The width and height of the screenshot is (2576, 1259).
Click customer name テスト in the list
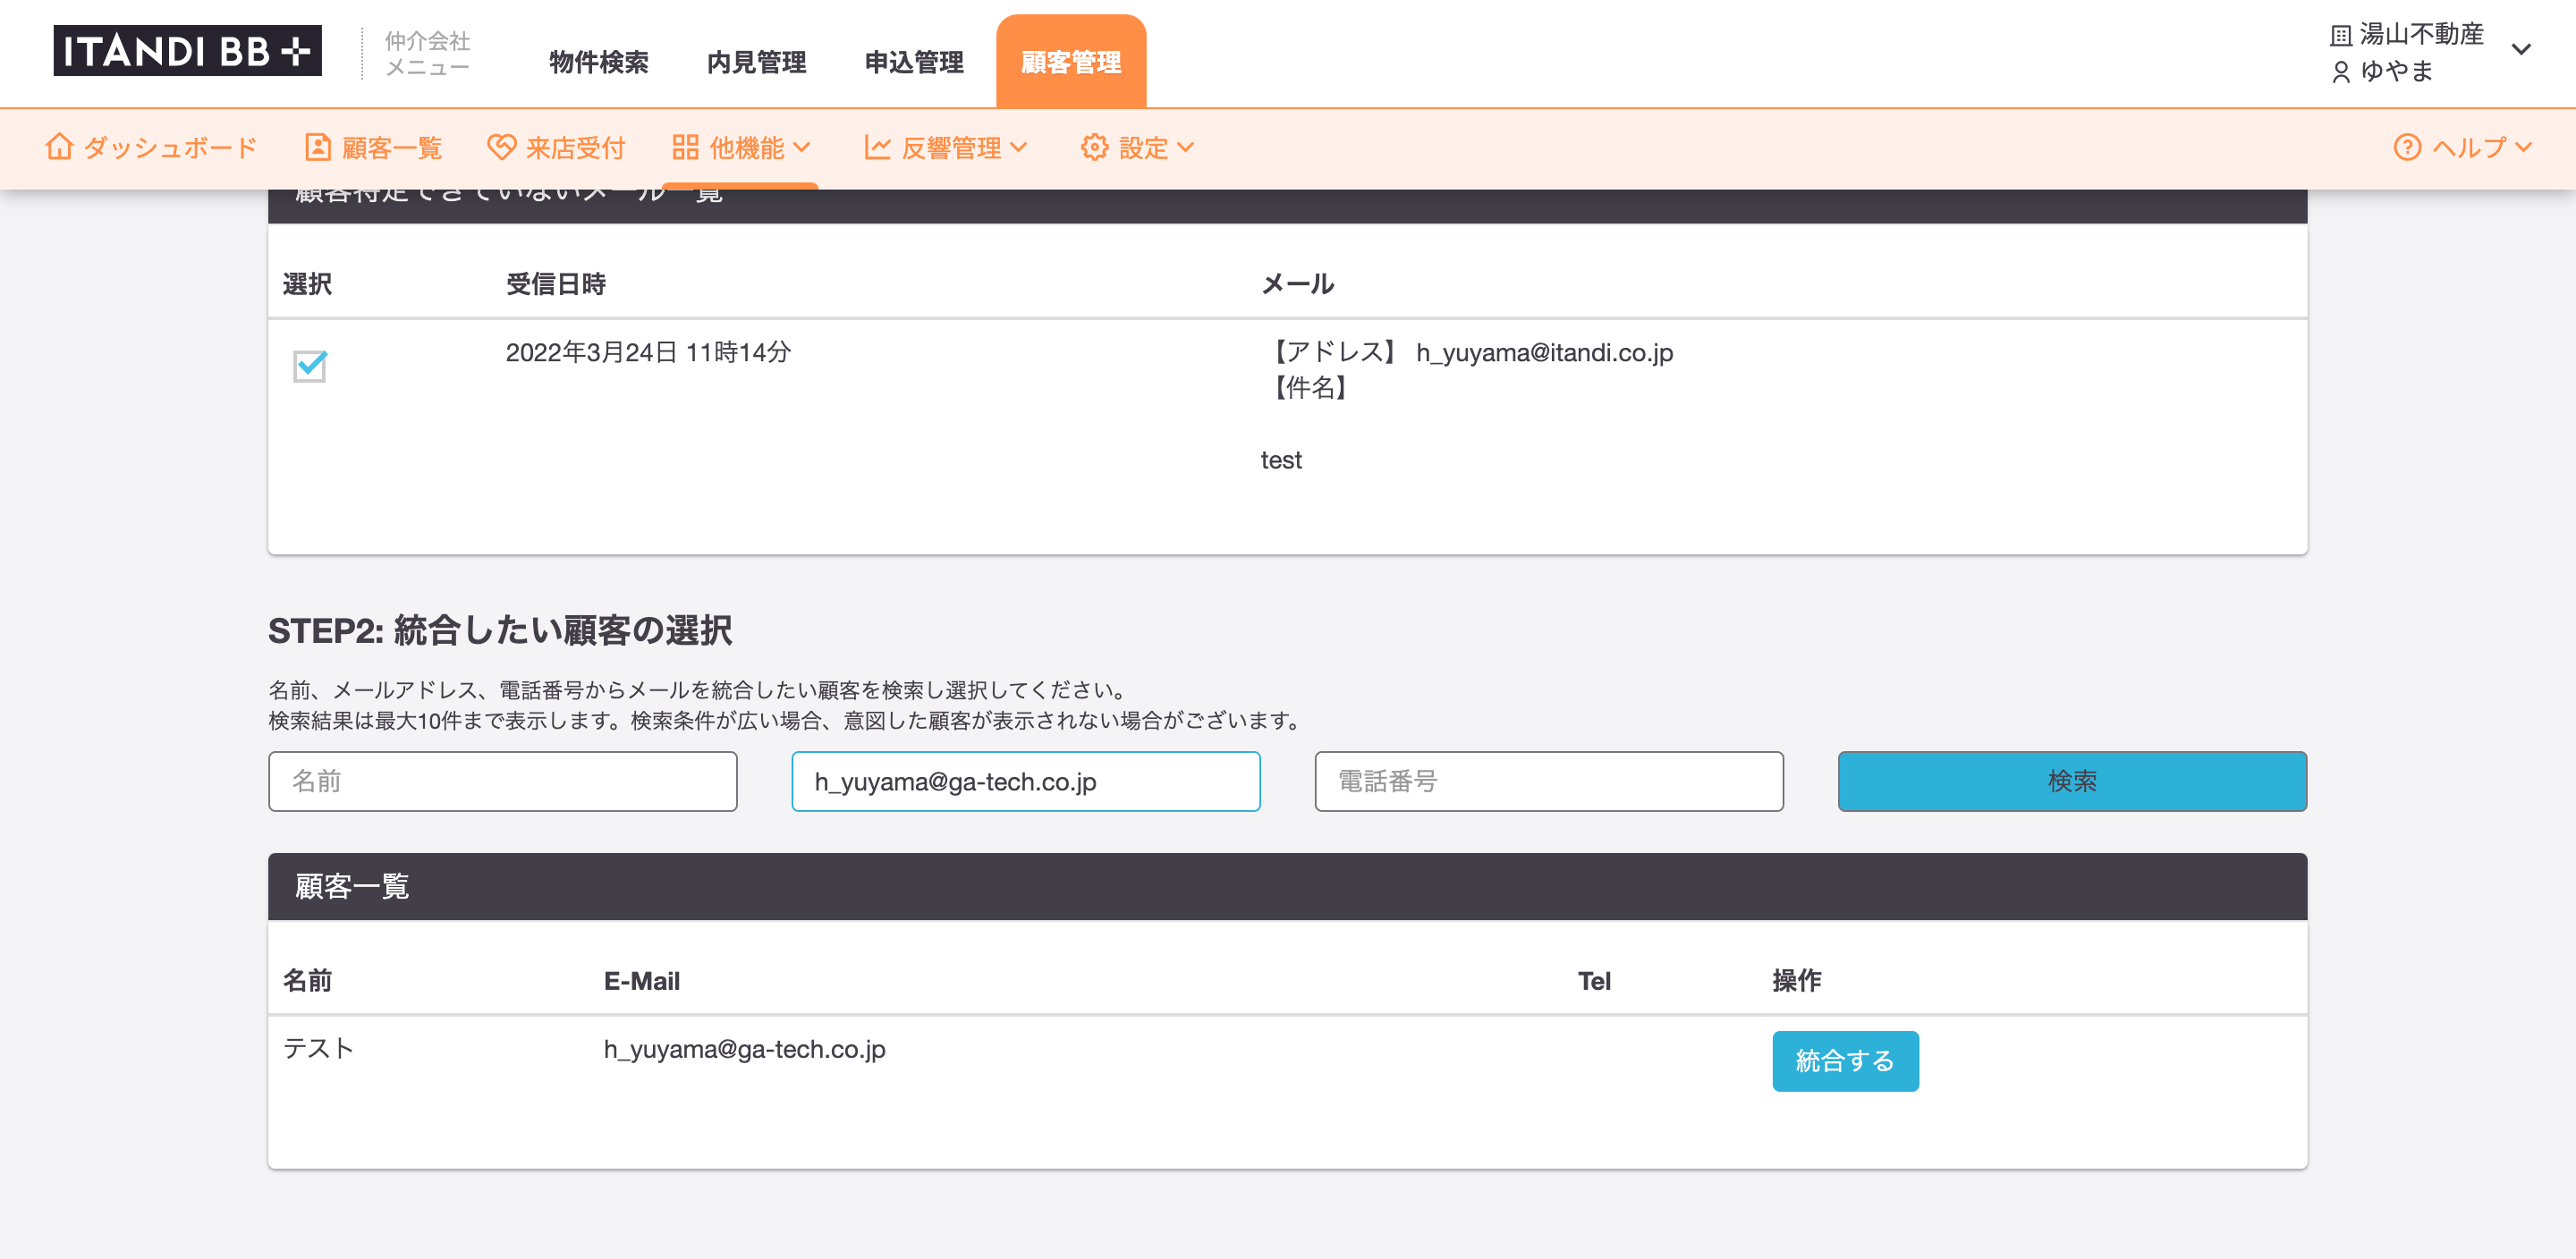coord(318,1048)
